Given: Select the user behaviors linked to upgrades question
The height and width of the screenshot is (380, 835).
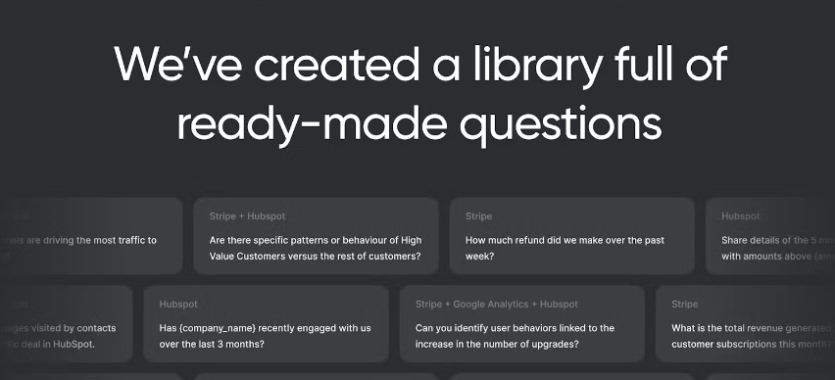Looking at the screenshot, I should click(522, 324).
